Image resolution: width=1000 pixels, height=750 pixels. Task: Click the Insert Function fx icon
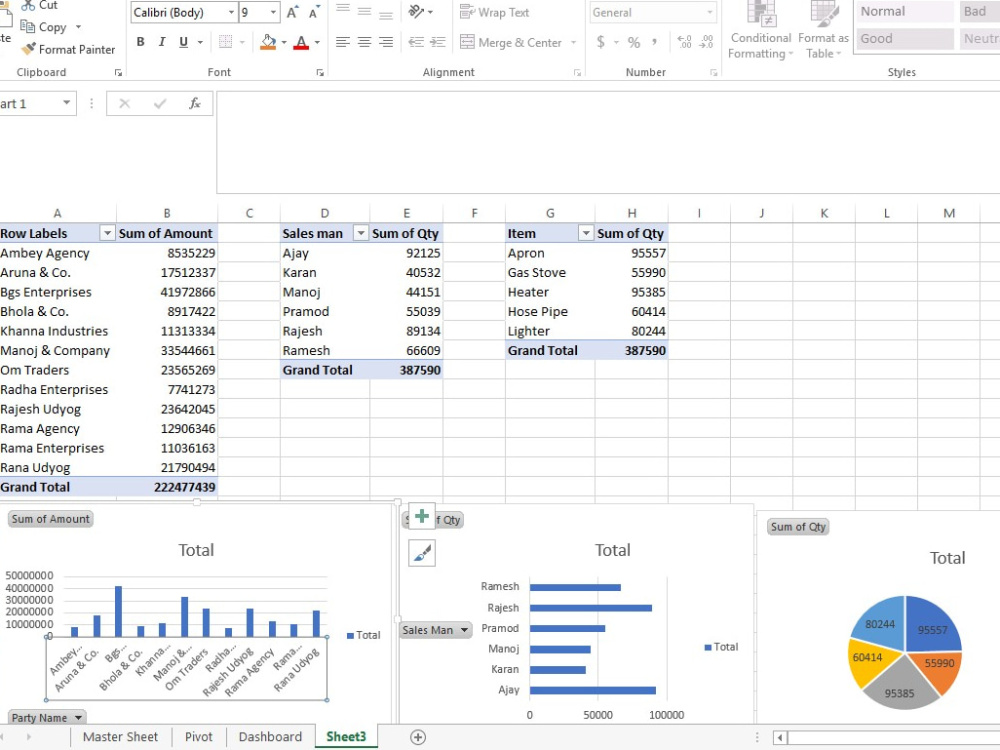pyautogui.click(x=195, y=103)
